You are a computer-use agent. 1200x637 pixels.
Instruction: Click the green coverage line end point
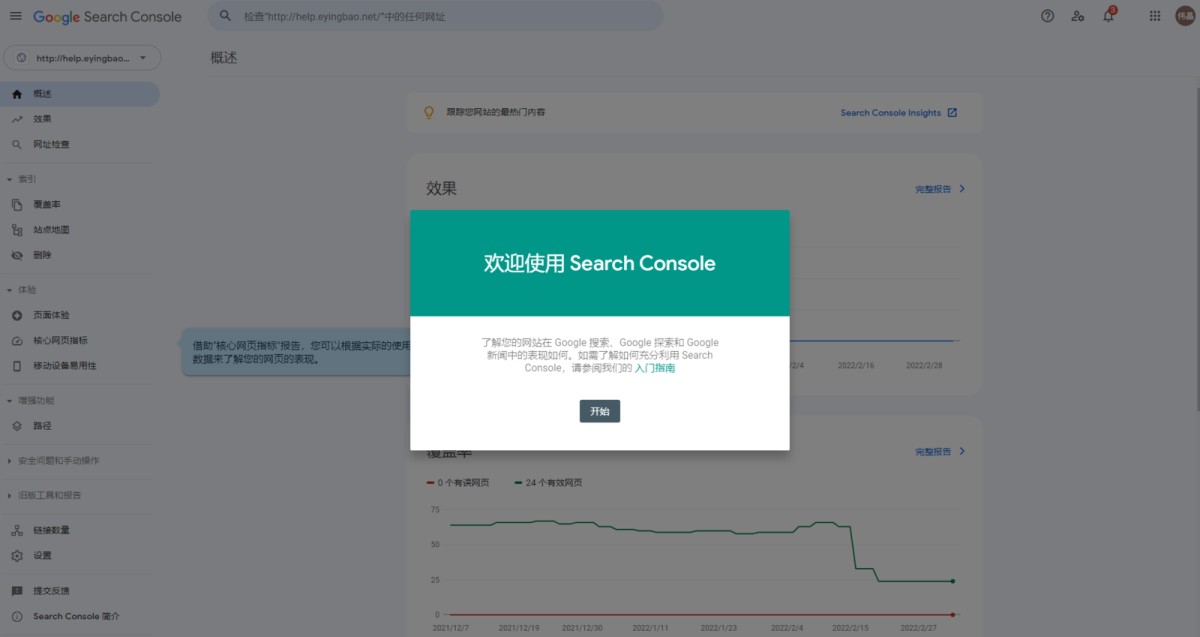pyautogui.click(x=952, y=581)
